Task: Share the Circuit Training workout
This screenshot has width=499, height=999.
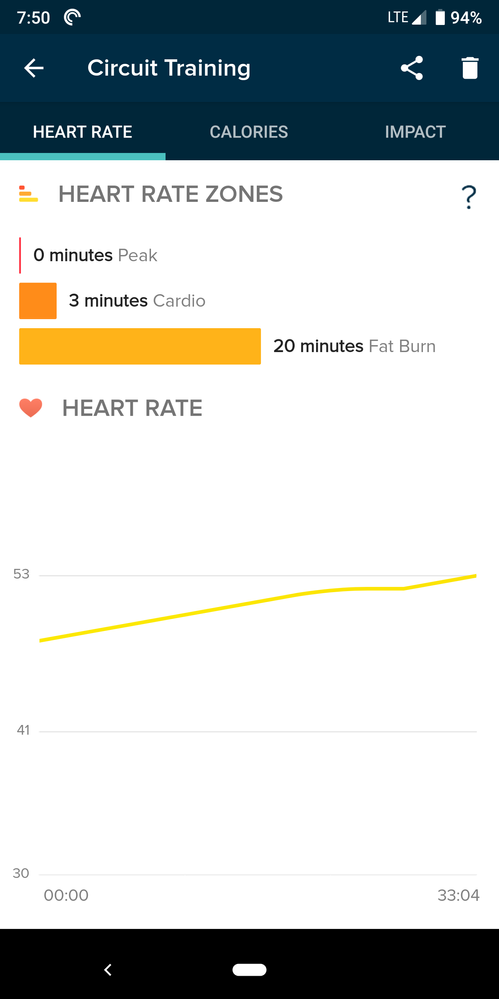Action: click(412, 68)
